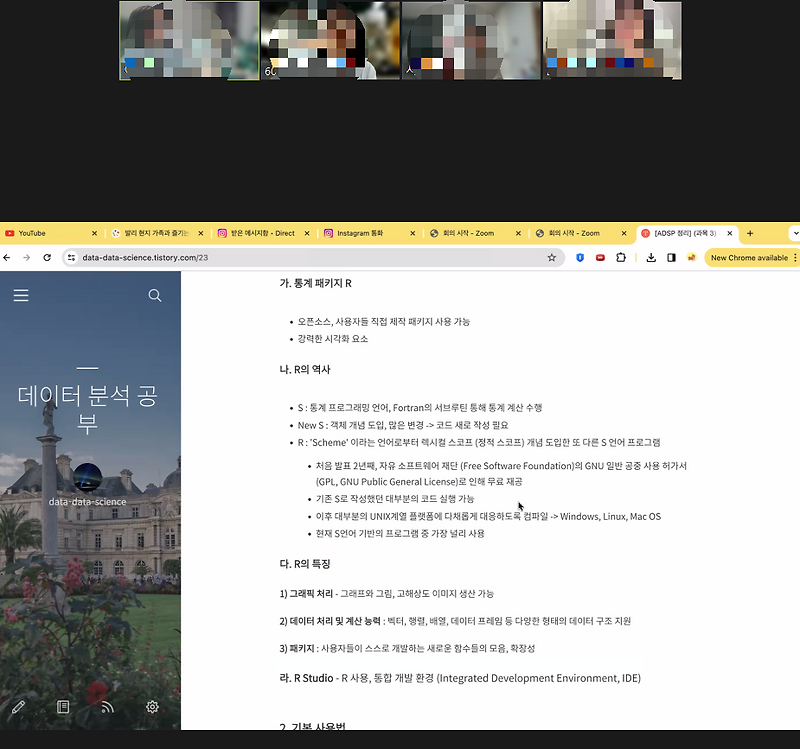Open the blog sidebar hamburger menu
Viewport: 800px width, 749px height.
(x=20, y=293)
